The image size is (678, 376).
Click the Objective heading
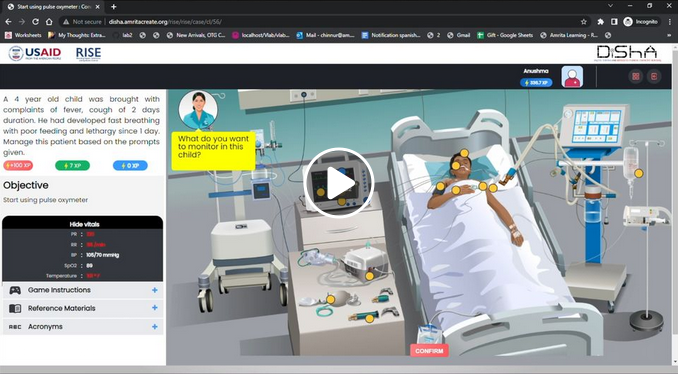[x=26, y=185]
